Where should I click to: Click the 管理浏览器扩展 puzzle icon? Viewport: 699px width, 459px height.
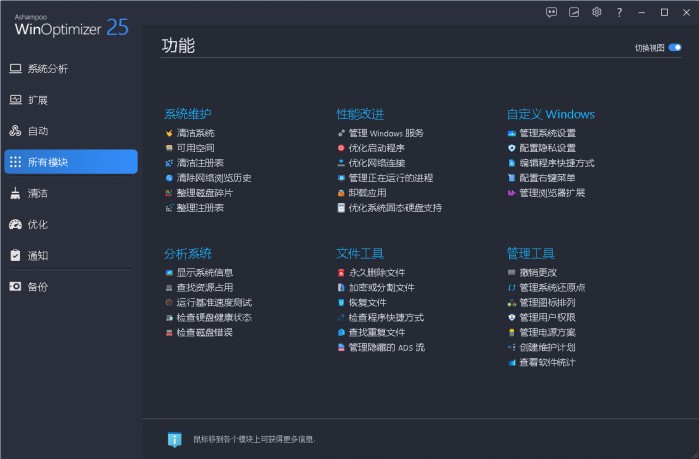pos(512,193)
